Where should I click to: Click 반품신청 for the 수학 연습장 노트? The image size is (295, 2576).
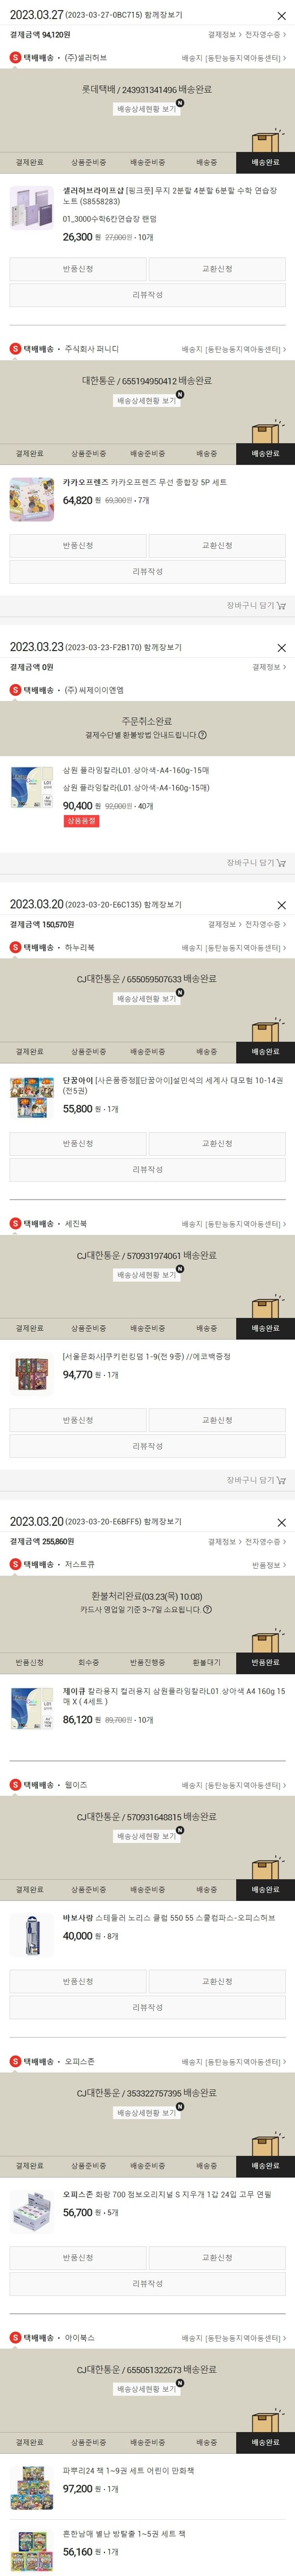(x=78, y=269)
